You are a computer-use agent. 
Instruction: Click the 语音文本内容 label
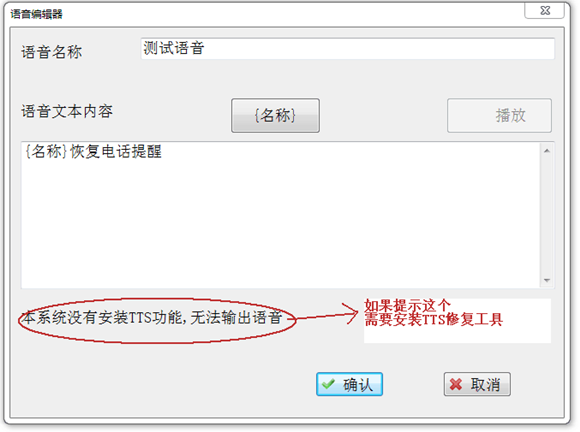click(x=67, y=111)
